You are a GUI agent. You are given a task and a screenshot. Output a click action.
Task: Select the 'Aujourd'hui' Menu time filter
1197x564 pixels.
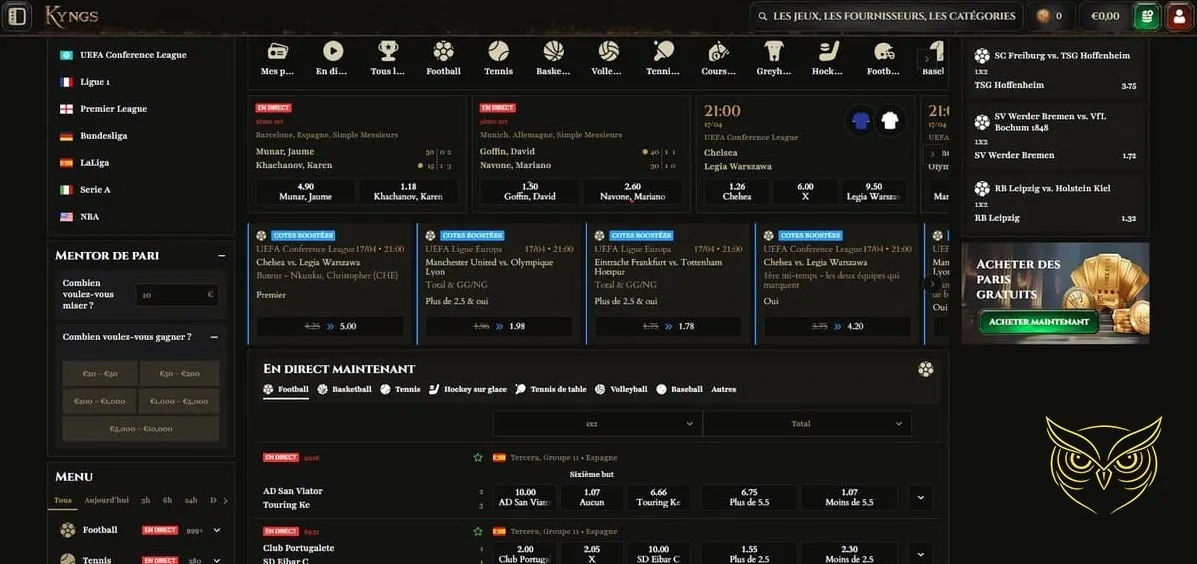[x=106, y=501]
